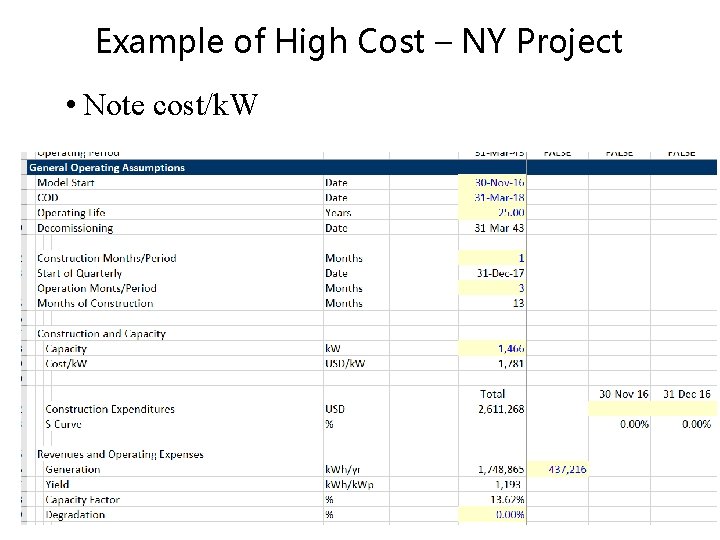This screenshot has width=720, height=540.
Task: Select the Degradation input cell '0.00%'
Action: coord(492,514)
